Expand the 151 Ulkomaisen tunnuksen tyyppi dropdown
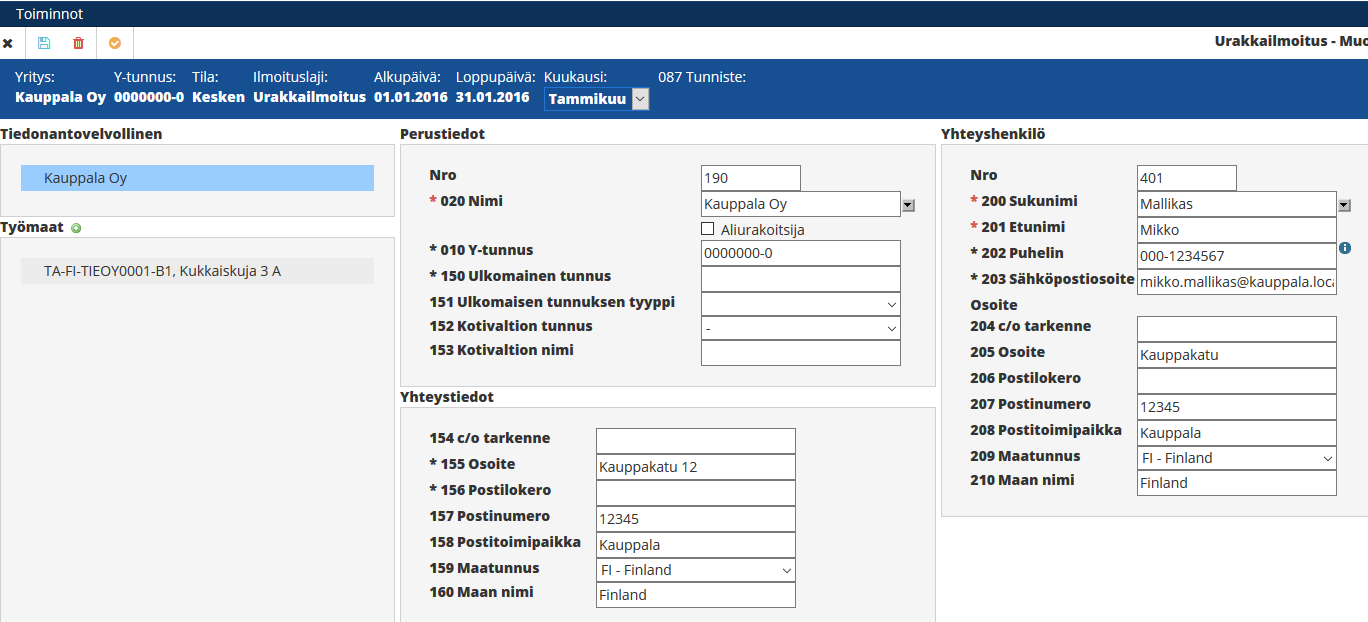 click(800, 304)
